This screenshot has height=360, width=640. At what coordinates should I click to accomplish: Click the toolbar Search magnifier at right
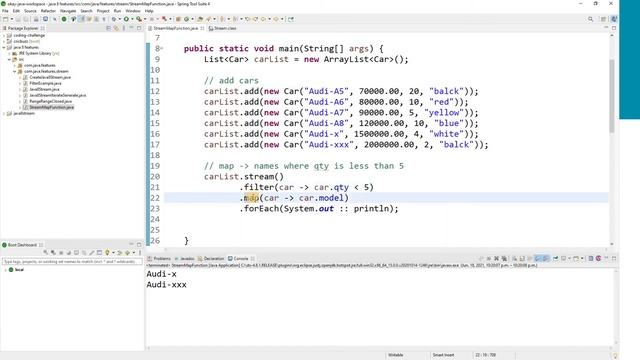[590, 19]
